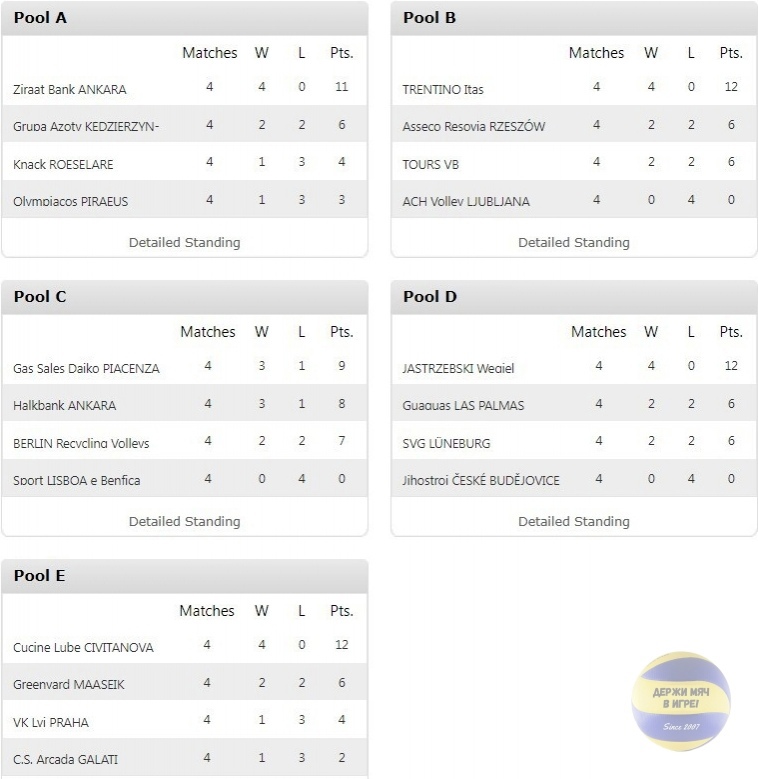758x779 pixels.
Task: Click the Halkbank ANKARA row
Action: point(185,403)
